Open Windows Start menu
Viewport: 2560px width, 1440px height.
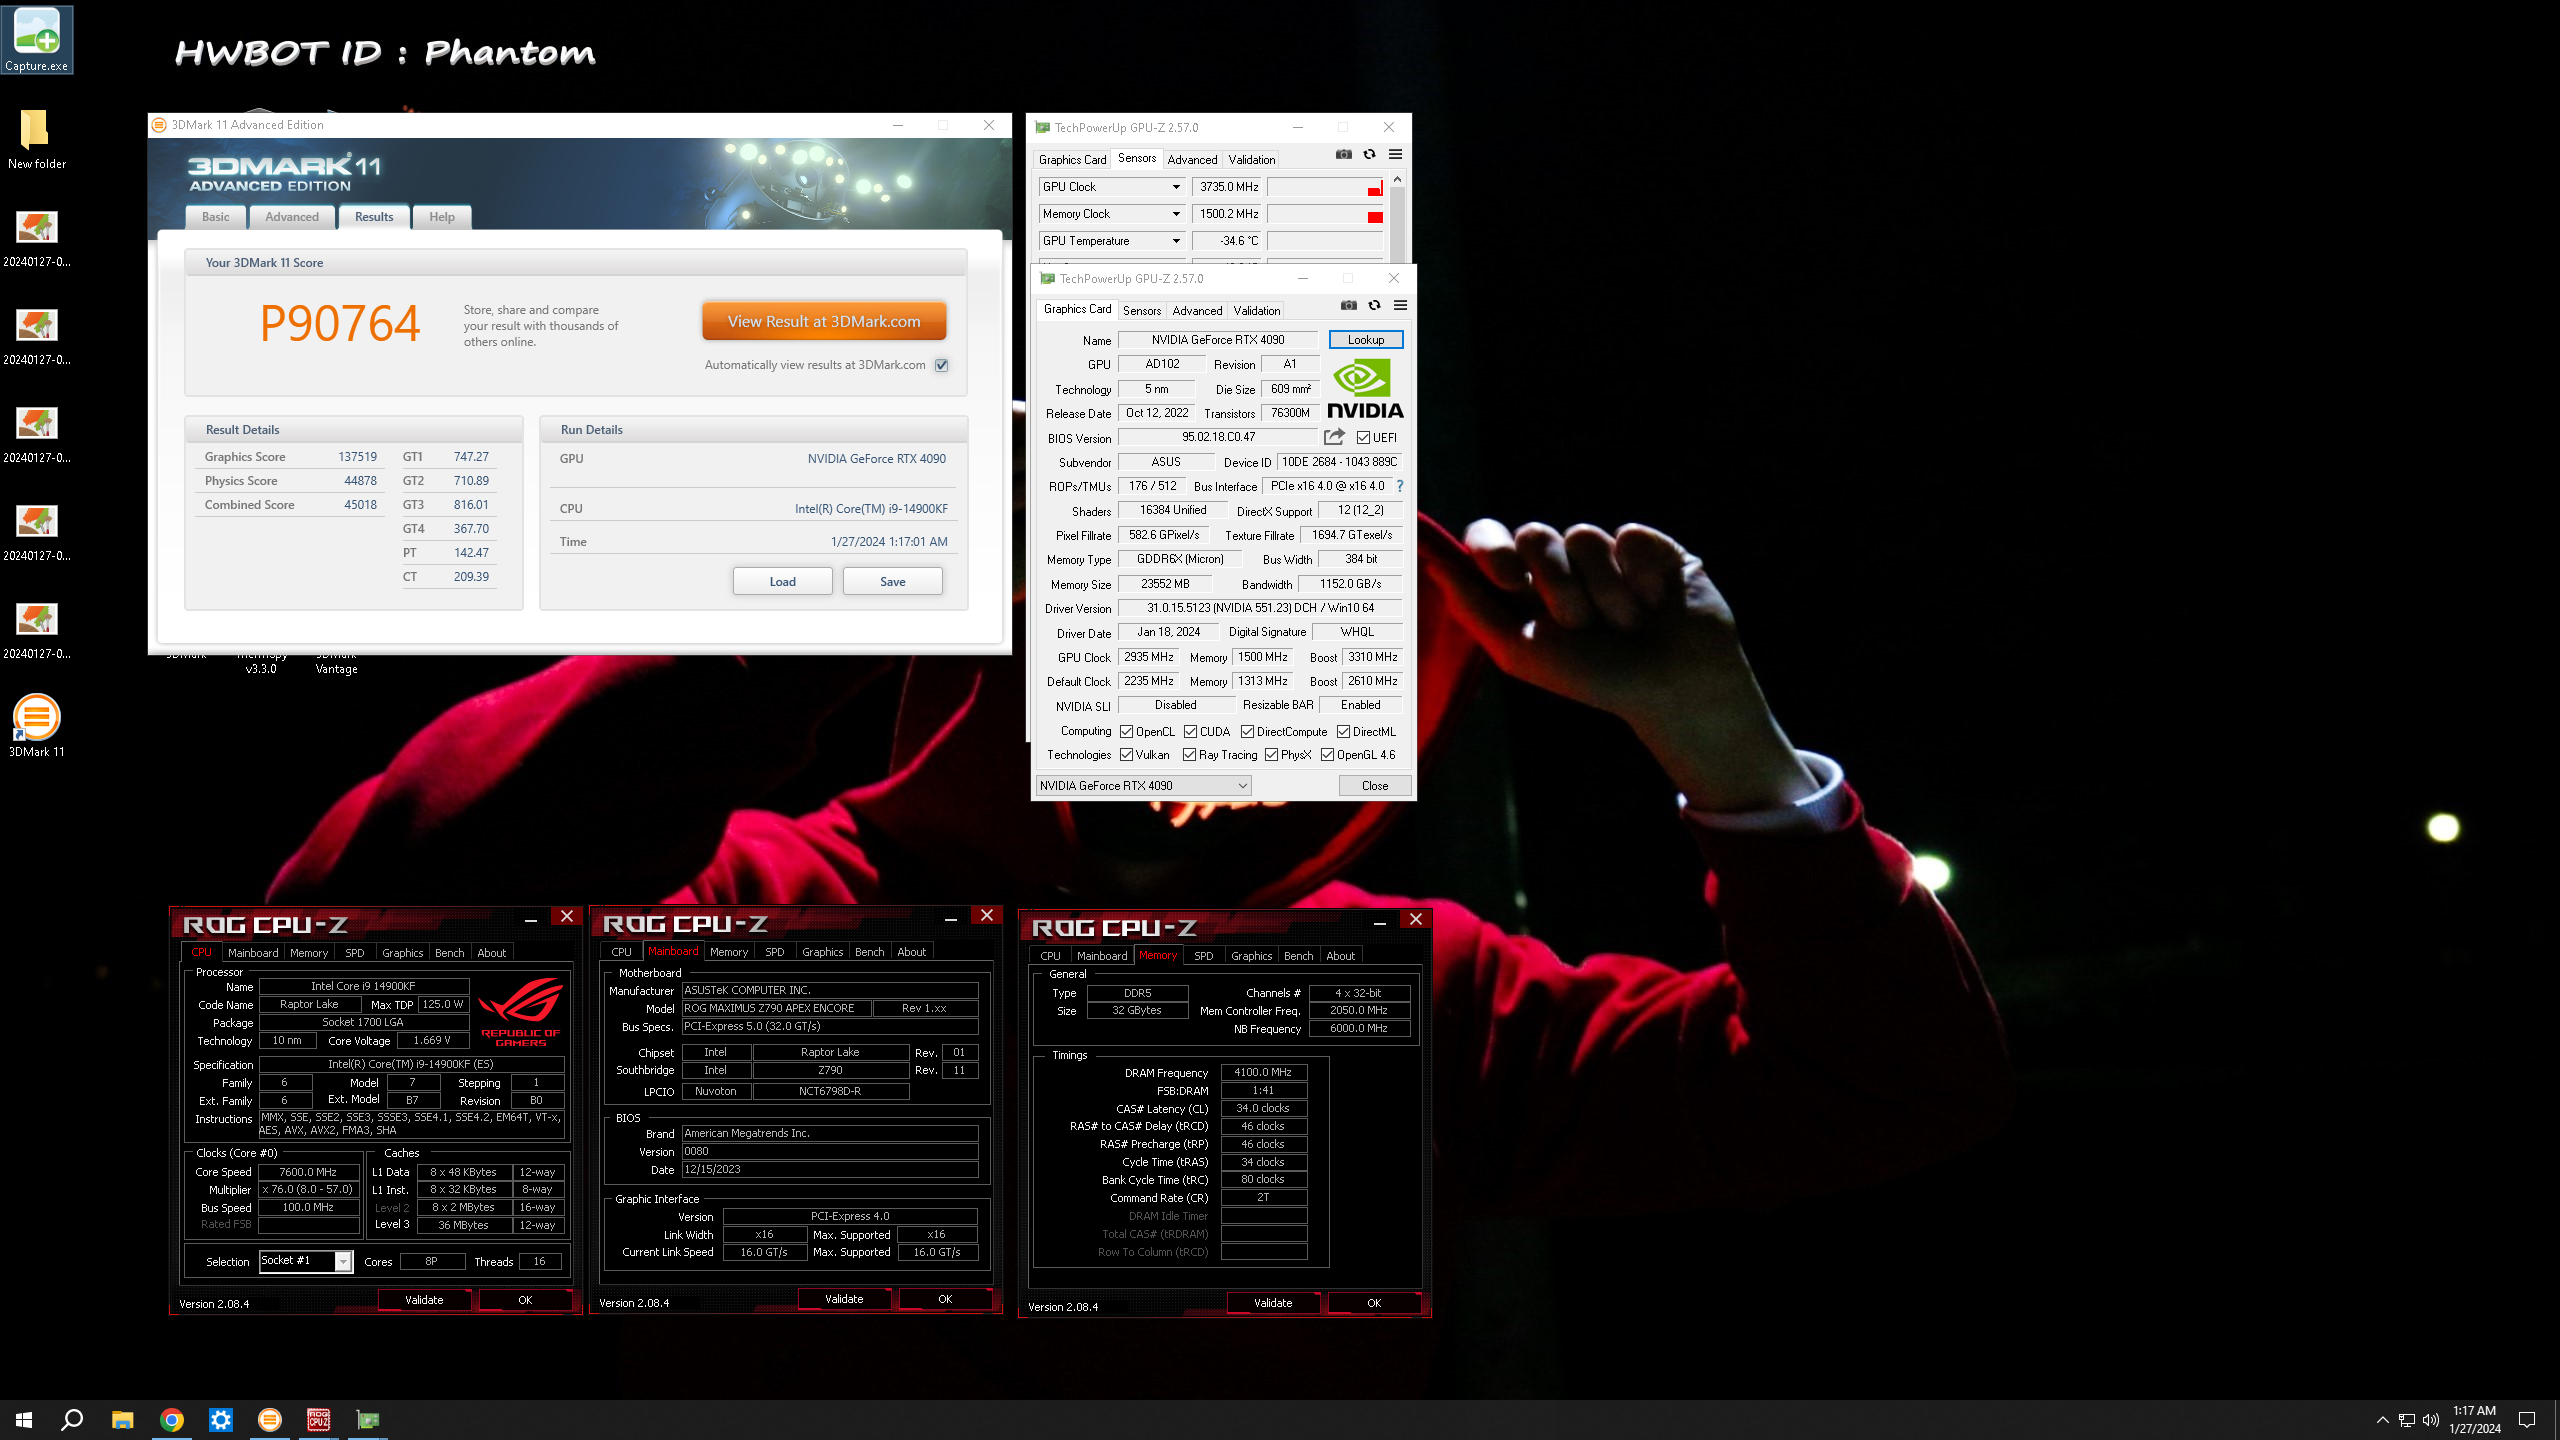(24, 1420)
